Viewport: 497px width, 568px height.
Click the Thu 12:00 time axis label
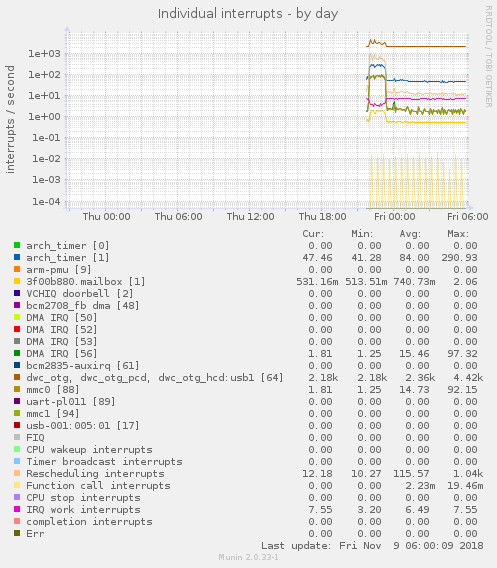(x=250, y=217)
